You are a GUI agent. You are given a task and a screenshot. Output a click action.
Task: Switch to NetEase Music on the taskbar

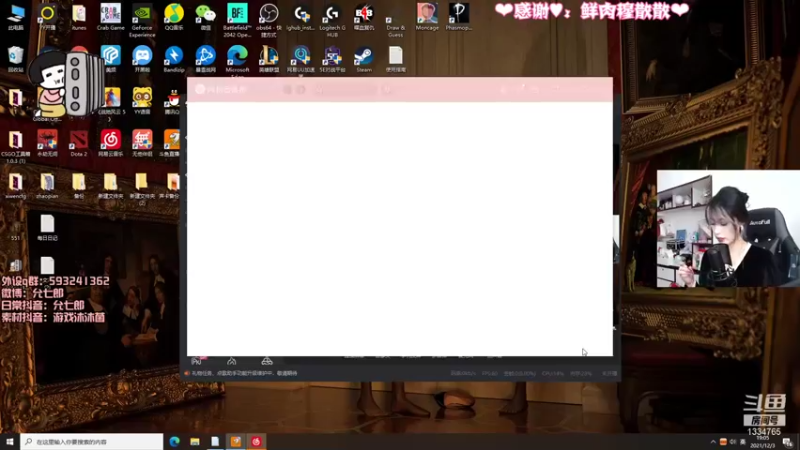(x=256, y=441)
